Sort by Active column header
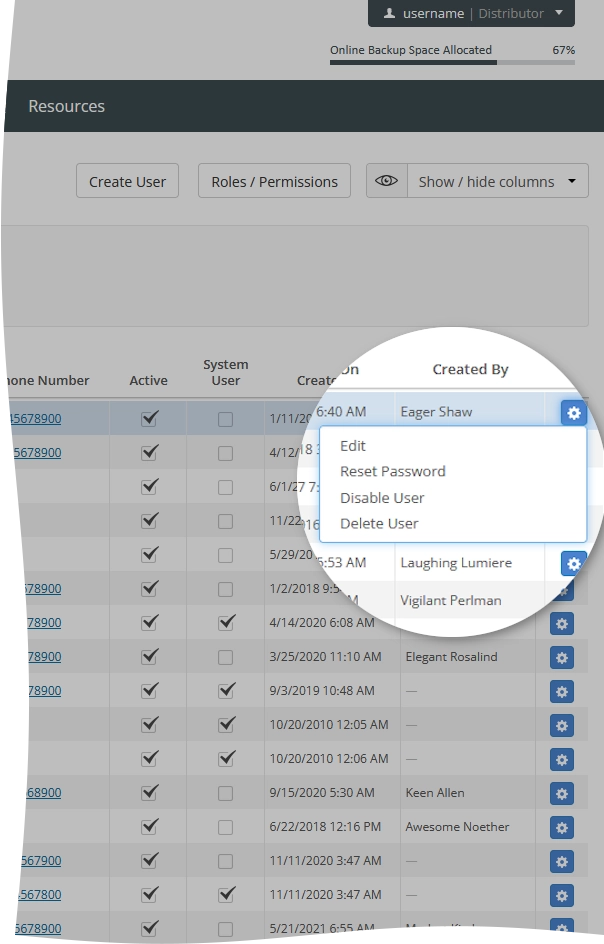 pyautogui.click(x=148, y=380)
